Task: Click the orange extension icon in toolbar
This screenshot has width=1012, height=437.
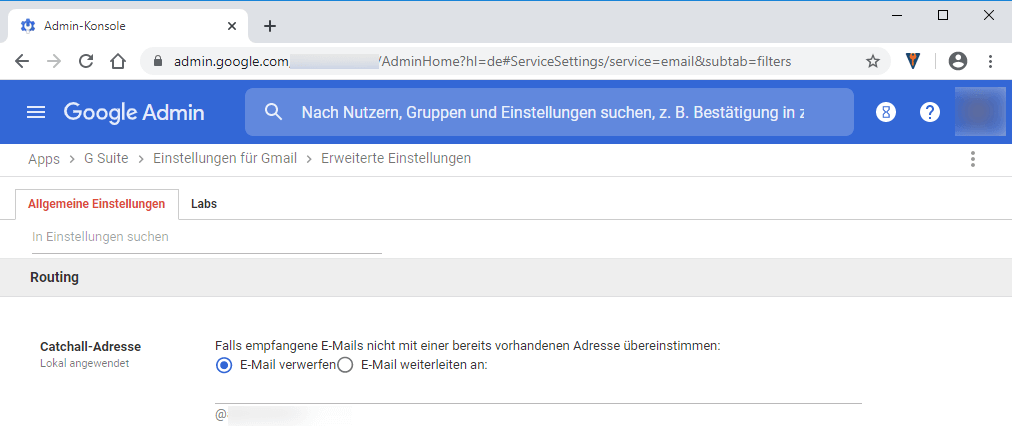Action: (913, 61)
